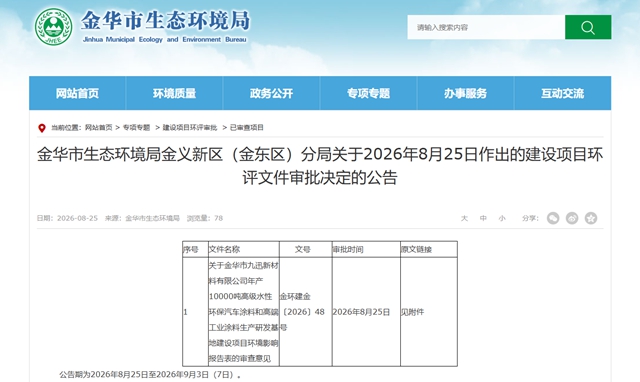
Task: Click the 金华市生态环境局 site title
Action: (x=165, y=20)
